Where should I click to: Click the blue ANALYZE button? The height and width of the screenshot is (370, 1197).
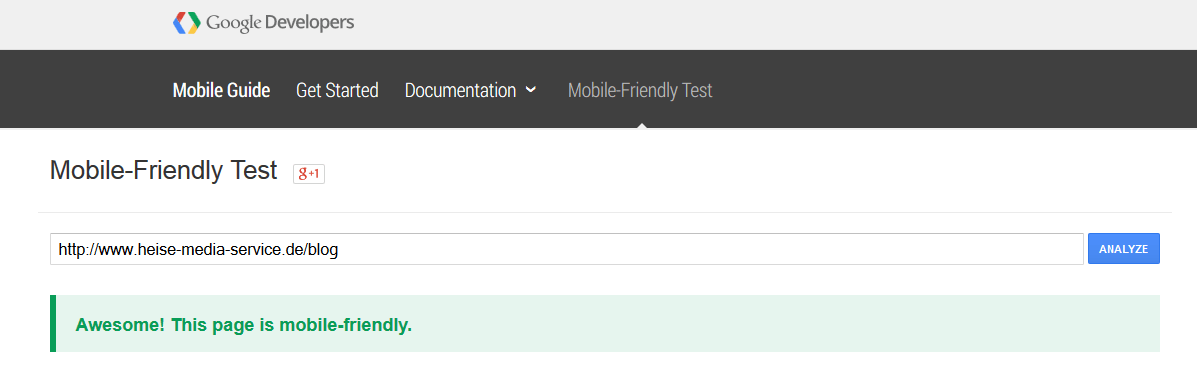point(1124,249)
